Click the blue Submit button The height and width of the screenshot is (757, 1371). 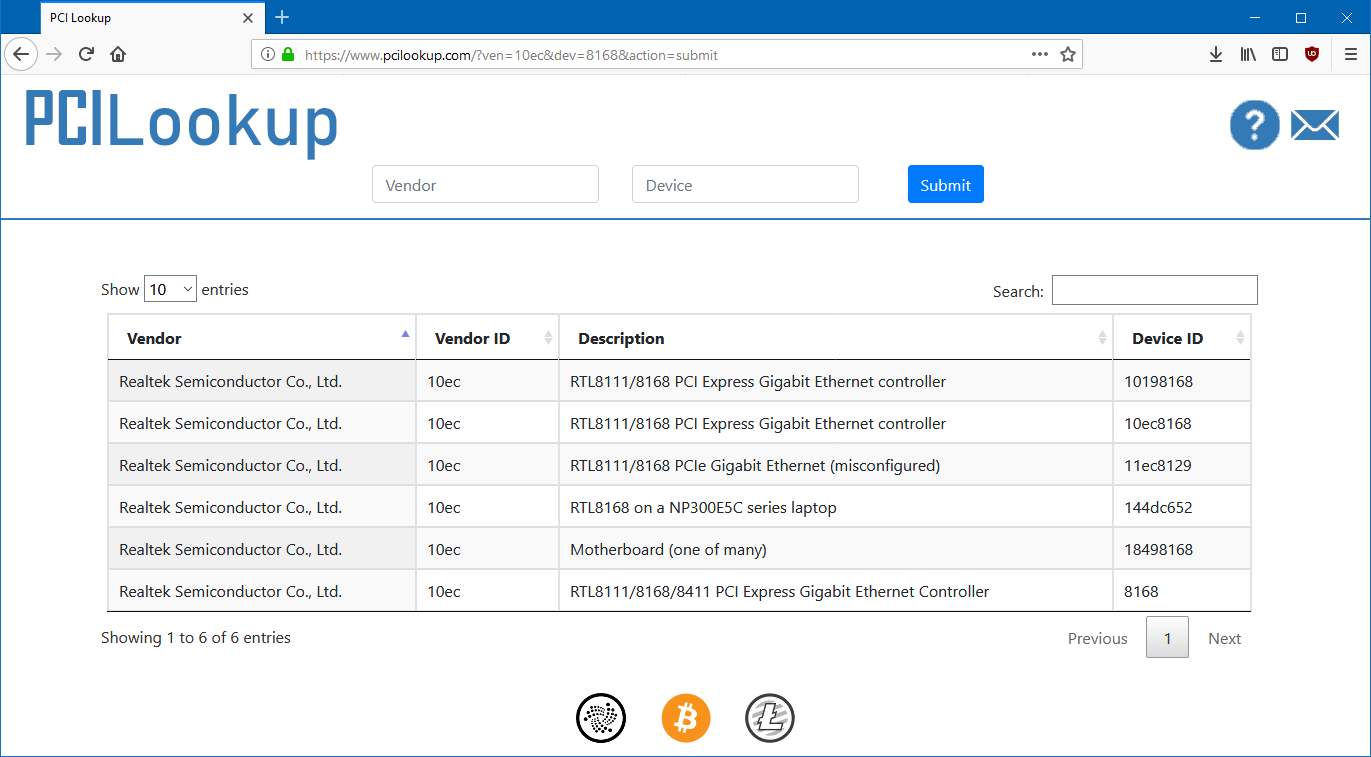tap(946, 184)
